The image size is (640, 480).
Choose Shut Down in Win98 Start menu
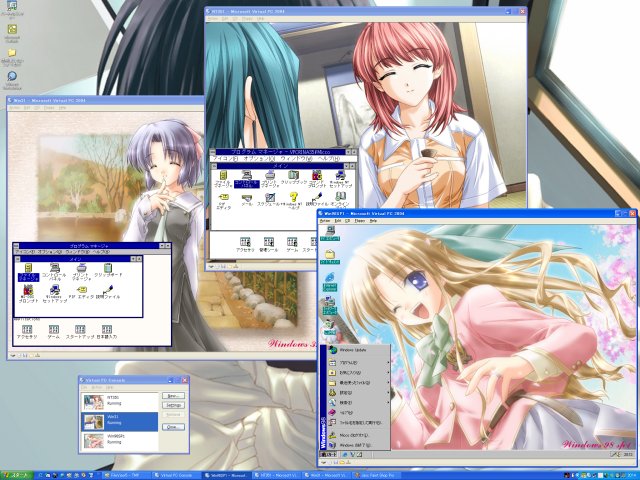click(358, 445)
